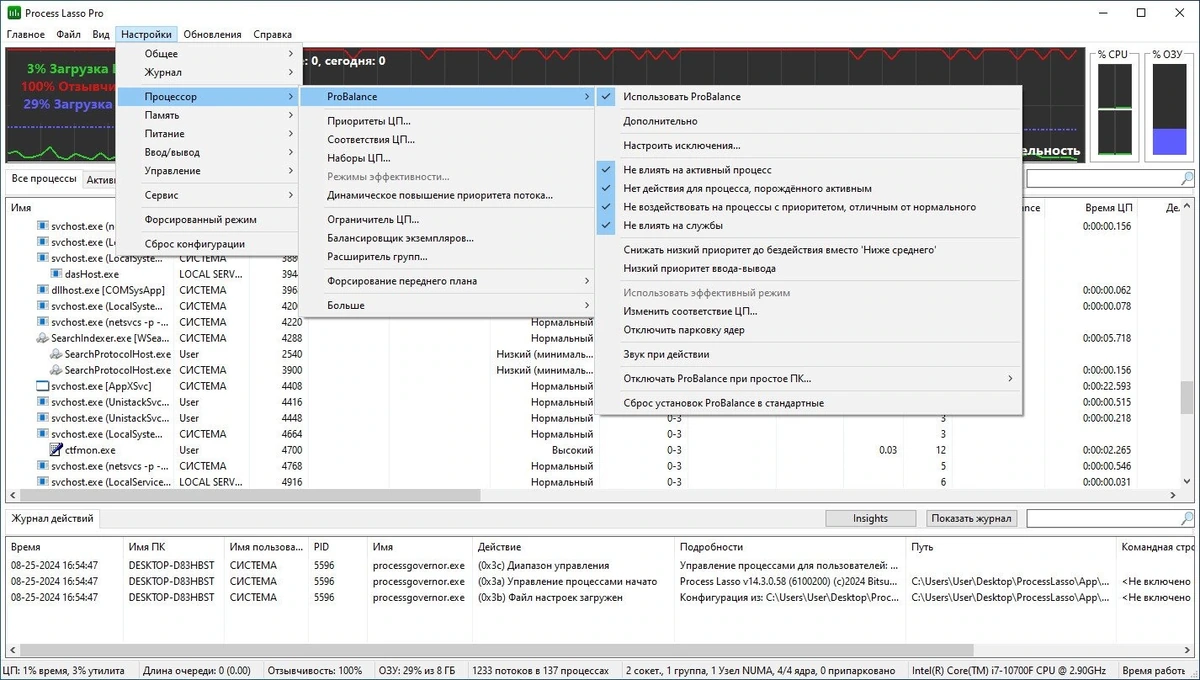Click the '% ОЗУ' meter bar
The height and width of the screenshot is (680, 1200).
tap(1170, 110)
